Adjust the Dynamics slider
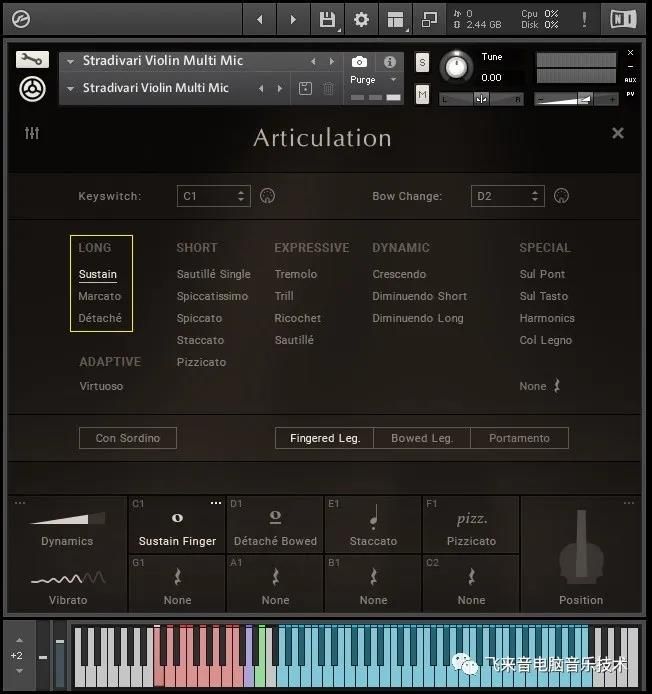This screenshot has height=694, width=652. point(67,518)
